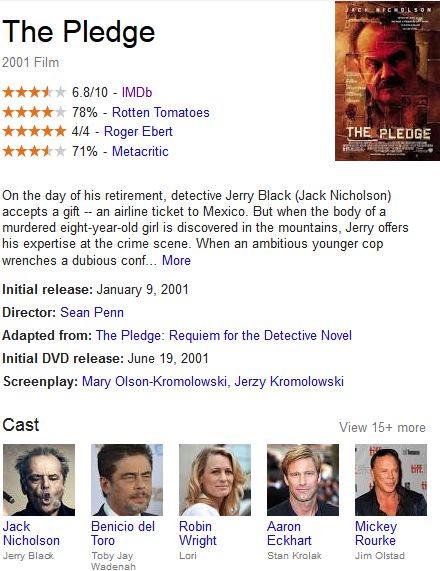Open the Rotten Tomatoes link
The height and width of the screenshot is (571, 440).
(x=161, y=112)
